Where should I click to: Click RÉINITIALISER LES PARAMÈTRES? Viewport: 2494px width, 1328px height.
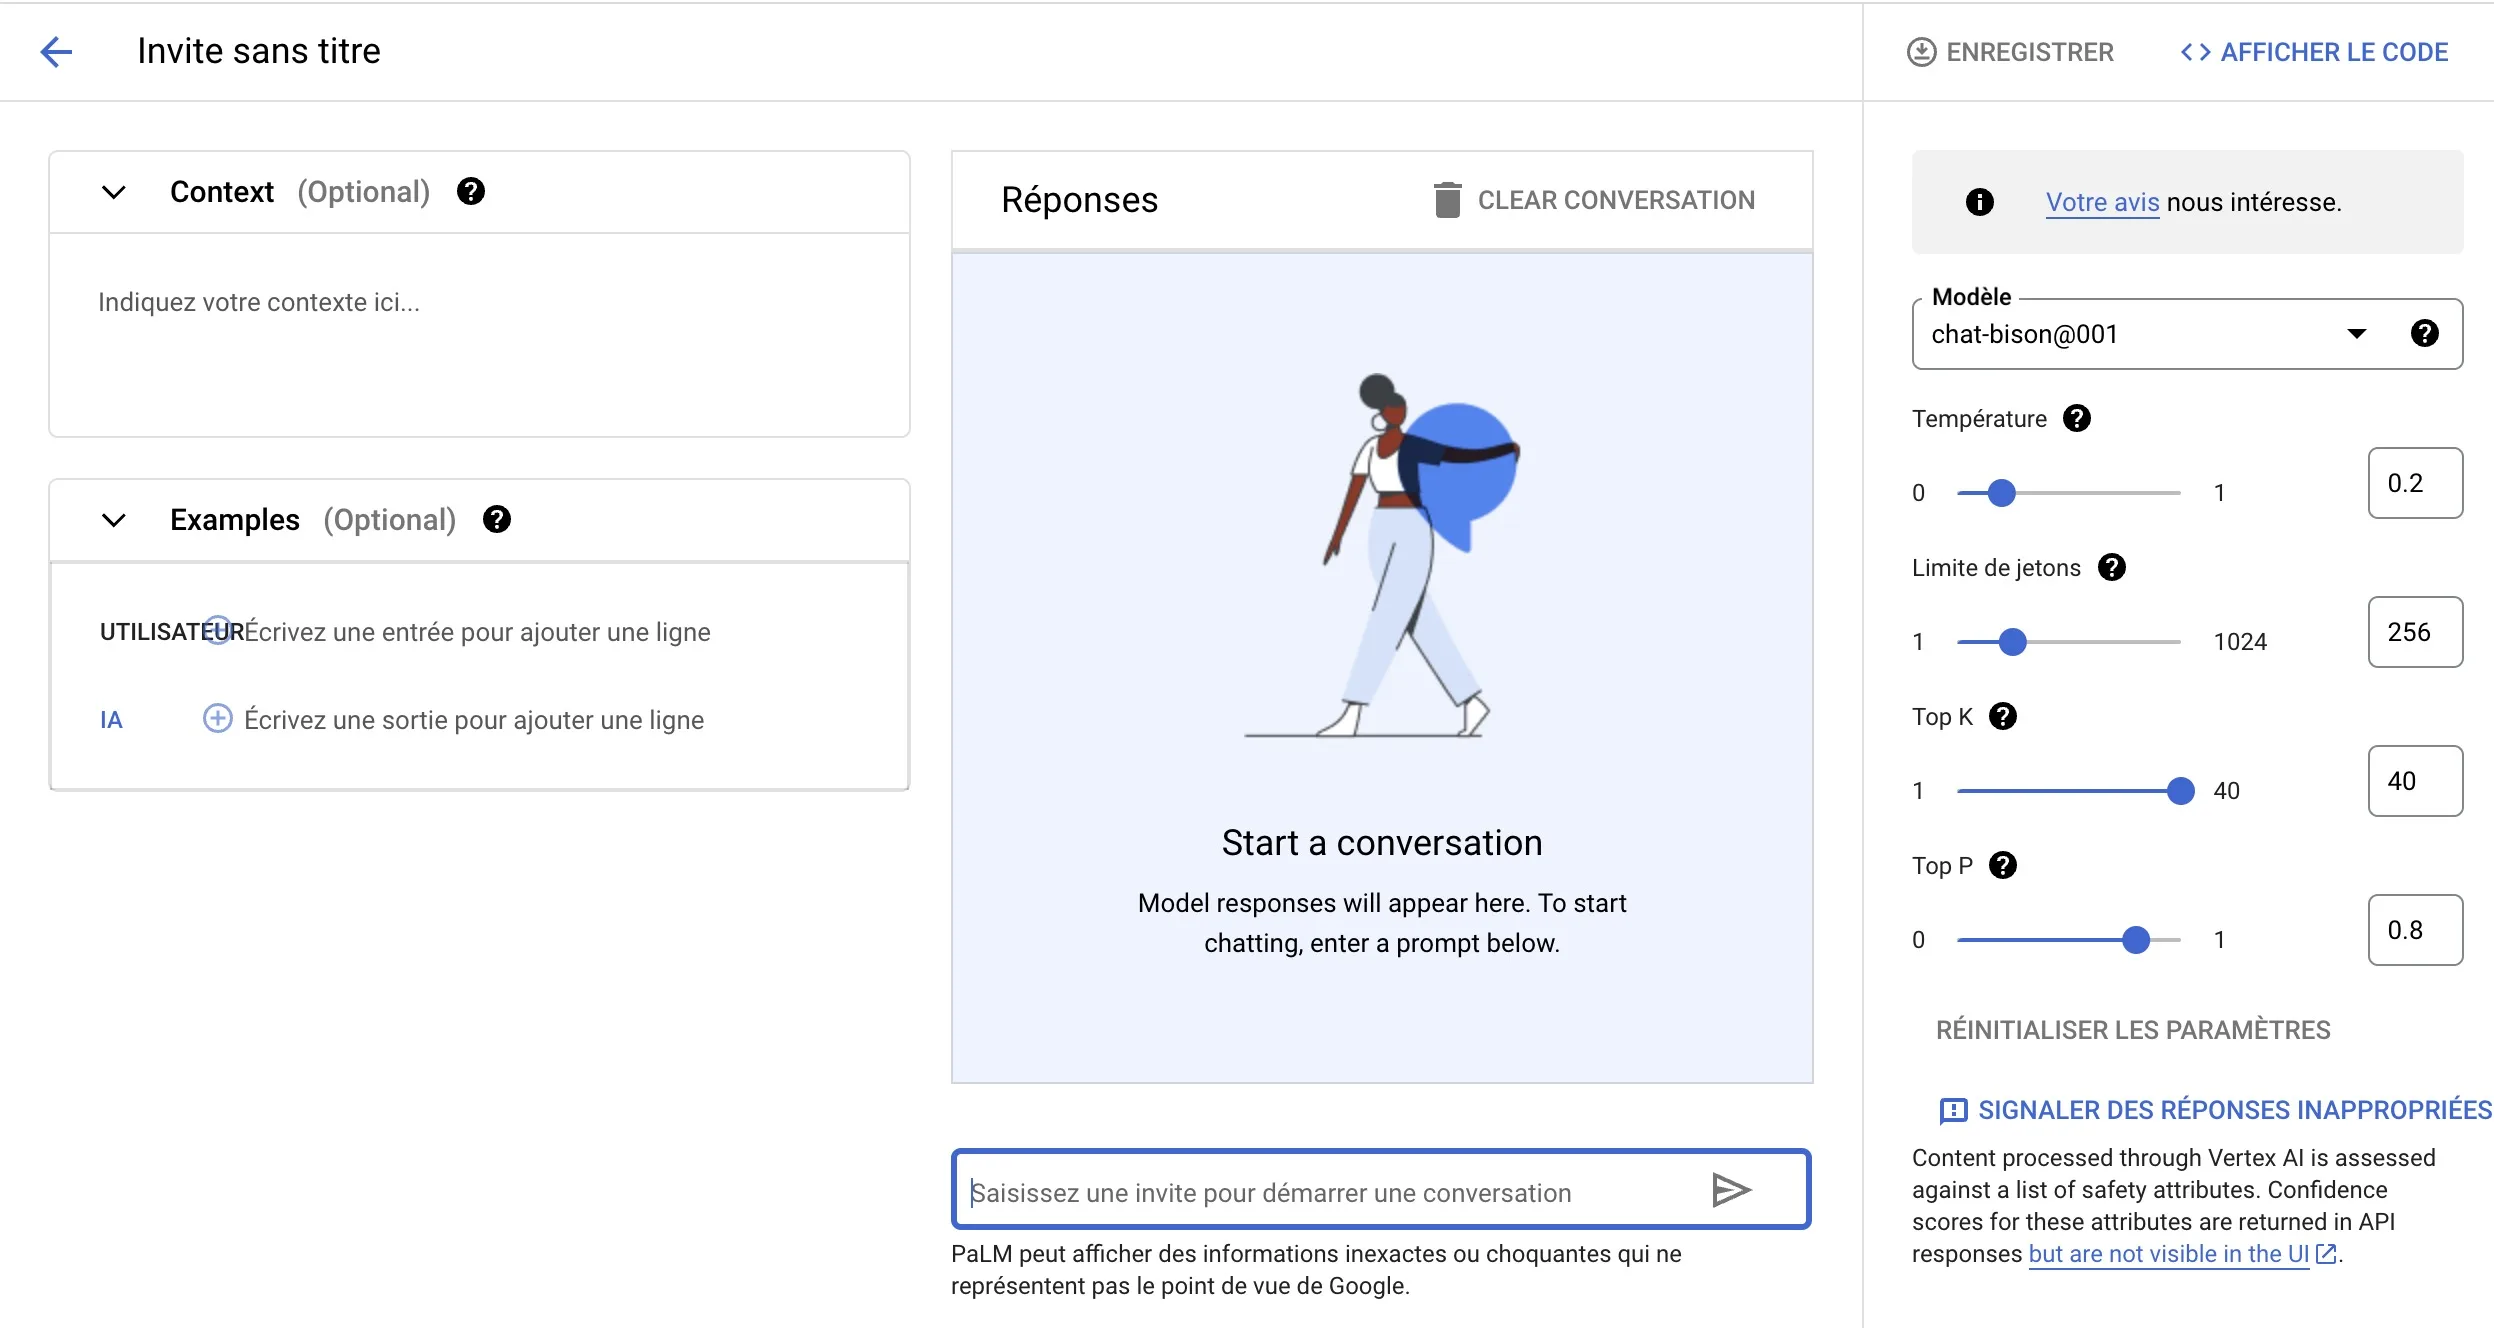2132,1030
